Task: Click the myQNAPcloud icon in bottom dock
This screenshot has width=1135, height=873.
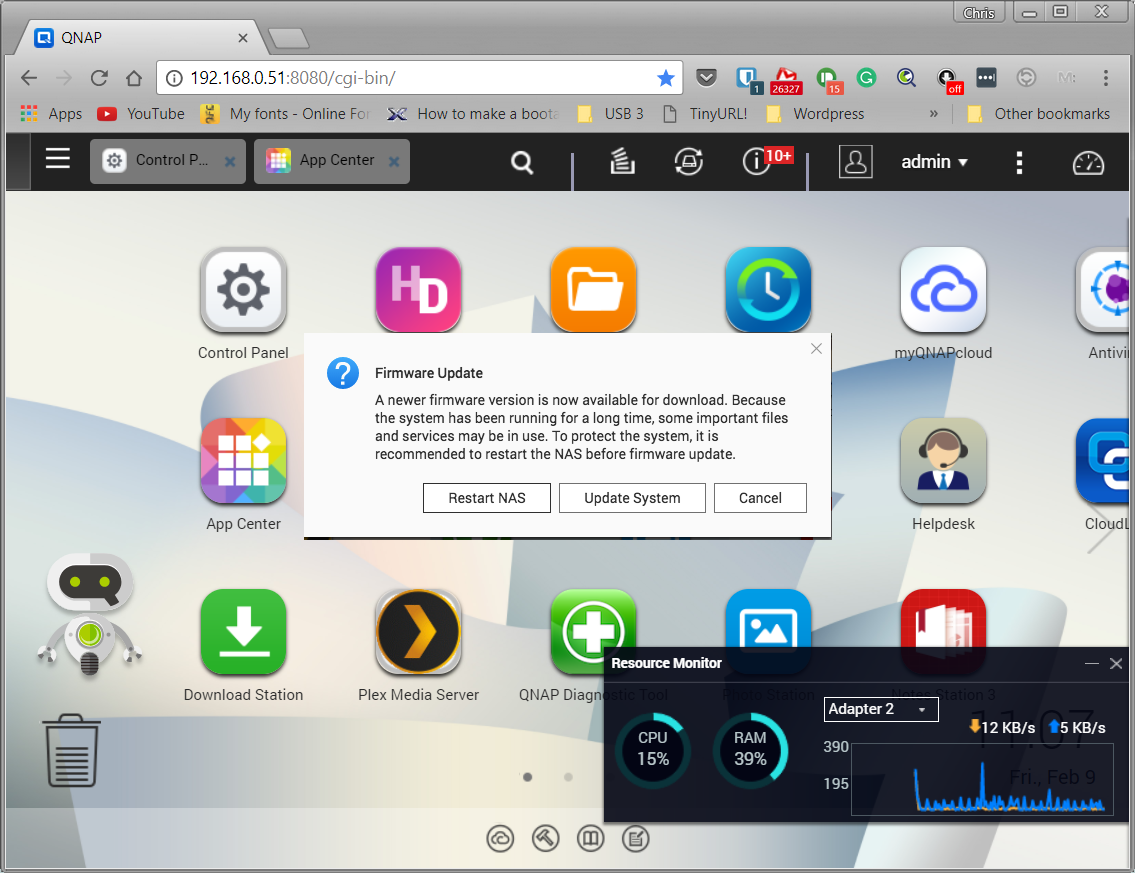Action: pos(500,839)
